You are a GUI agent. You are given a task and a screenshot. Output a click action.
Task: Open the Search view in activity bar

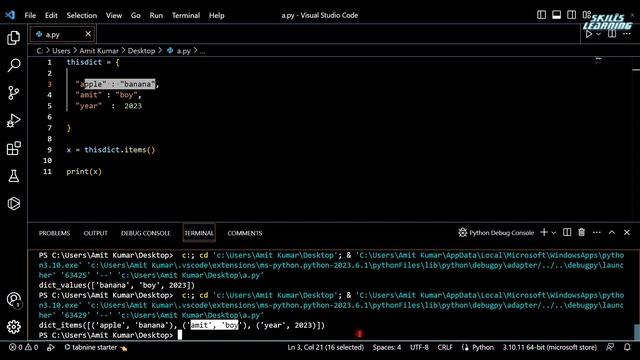coord(13,65)
